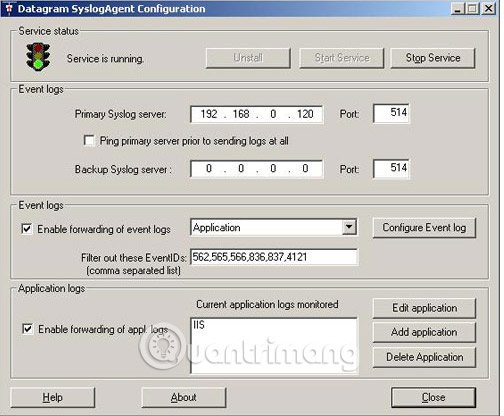Click the primary Syslog server port field
504x416 pixels.
[391, 113]
